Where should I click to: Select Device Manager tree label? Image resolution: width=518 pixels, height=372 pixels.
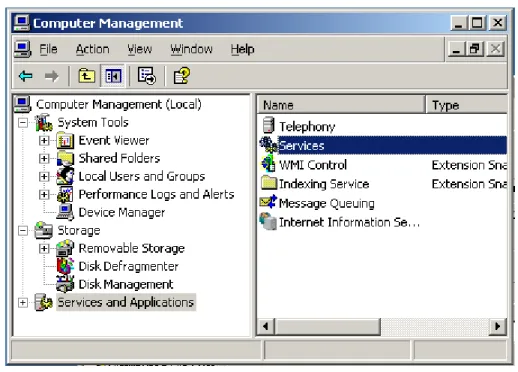[x=122, y=213]
